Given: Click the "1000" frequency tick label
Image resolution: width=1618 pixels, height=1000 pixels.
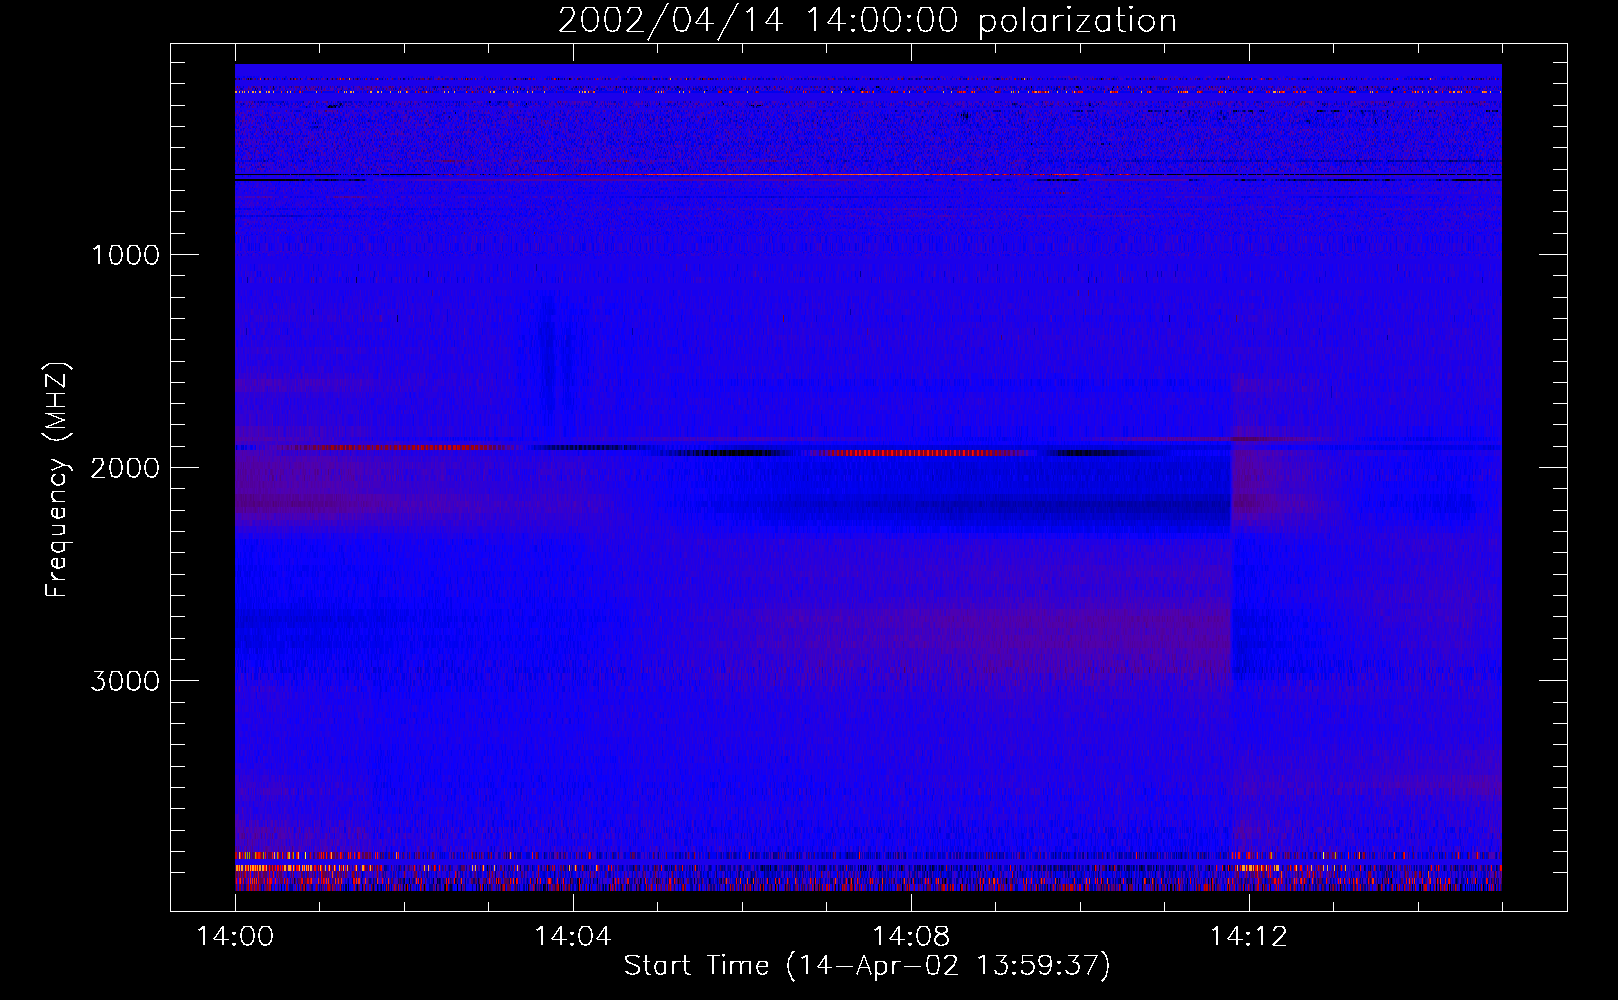Looking at the screenshot, I should tap(125, 255).
